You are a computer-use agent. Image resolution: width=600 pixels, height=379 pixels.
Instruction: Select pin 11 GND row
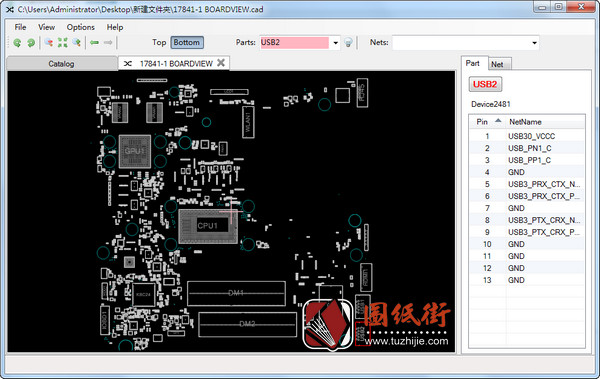[x=527, y=256]
